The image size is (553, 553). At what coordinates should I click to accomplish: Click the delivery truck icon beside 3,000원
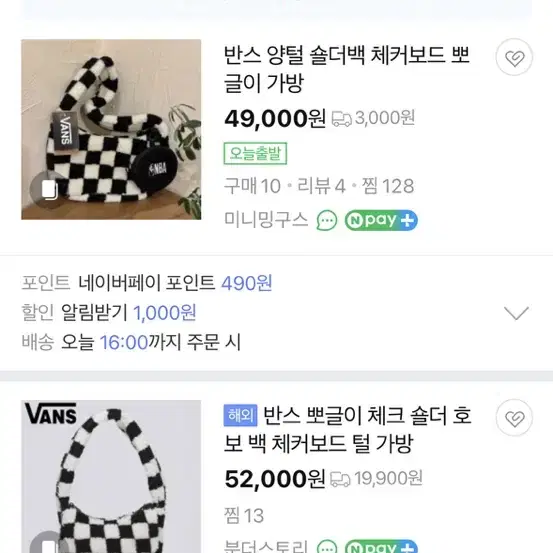(341, 118)
